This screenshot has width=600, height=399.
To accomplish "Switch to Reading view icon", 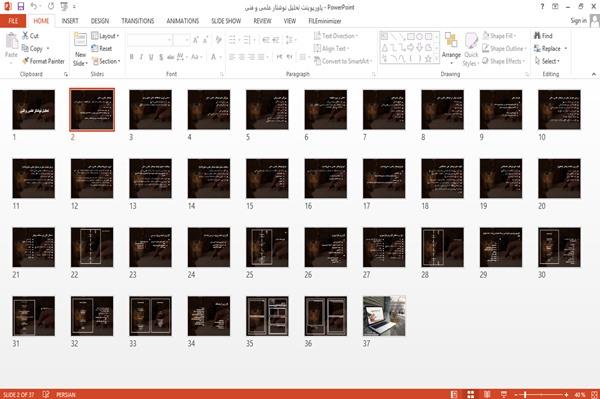I will click(487, 394).
